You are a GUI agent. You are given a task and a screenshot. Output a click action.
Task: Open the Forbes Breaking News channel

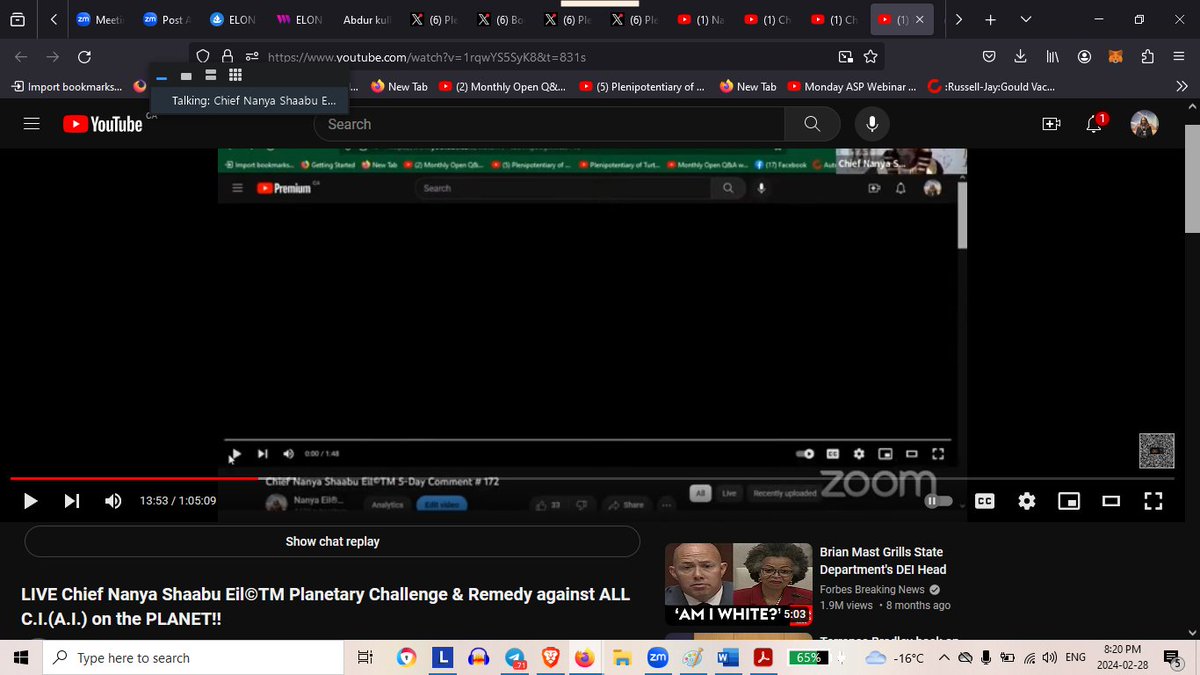tap(872, 589)
